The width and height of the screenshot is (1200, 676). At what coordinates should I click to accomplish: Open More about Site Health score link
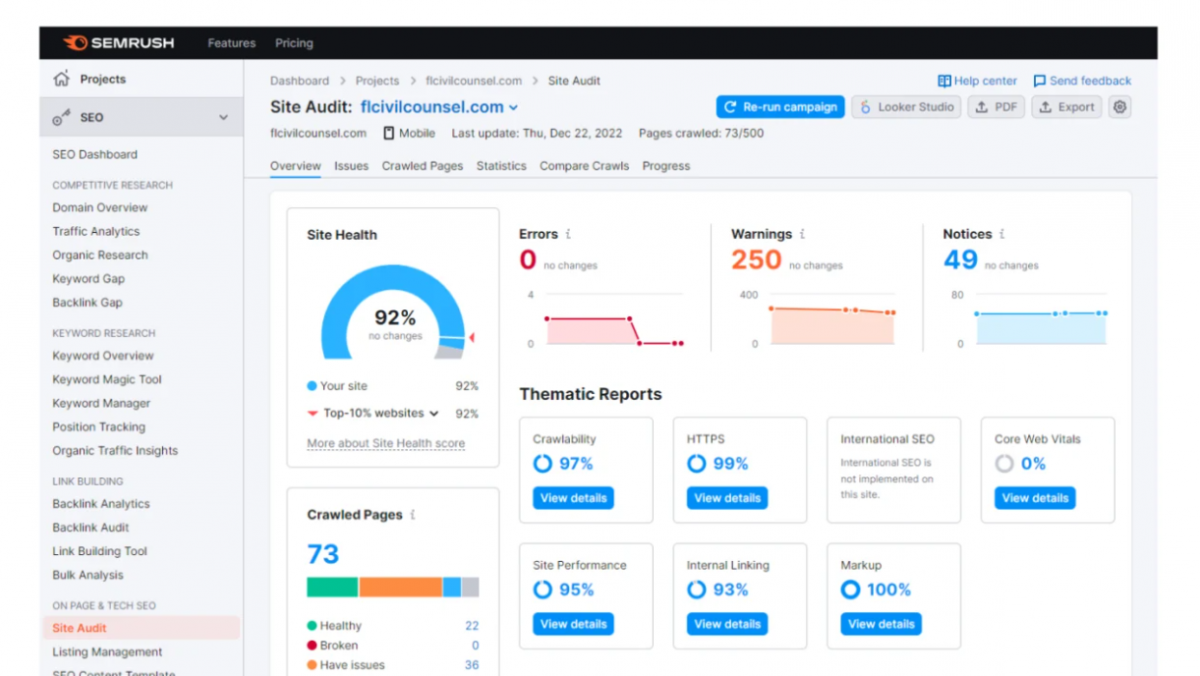tap(386, 443)
